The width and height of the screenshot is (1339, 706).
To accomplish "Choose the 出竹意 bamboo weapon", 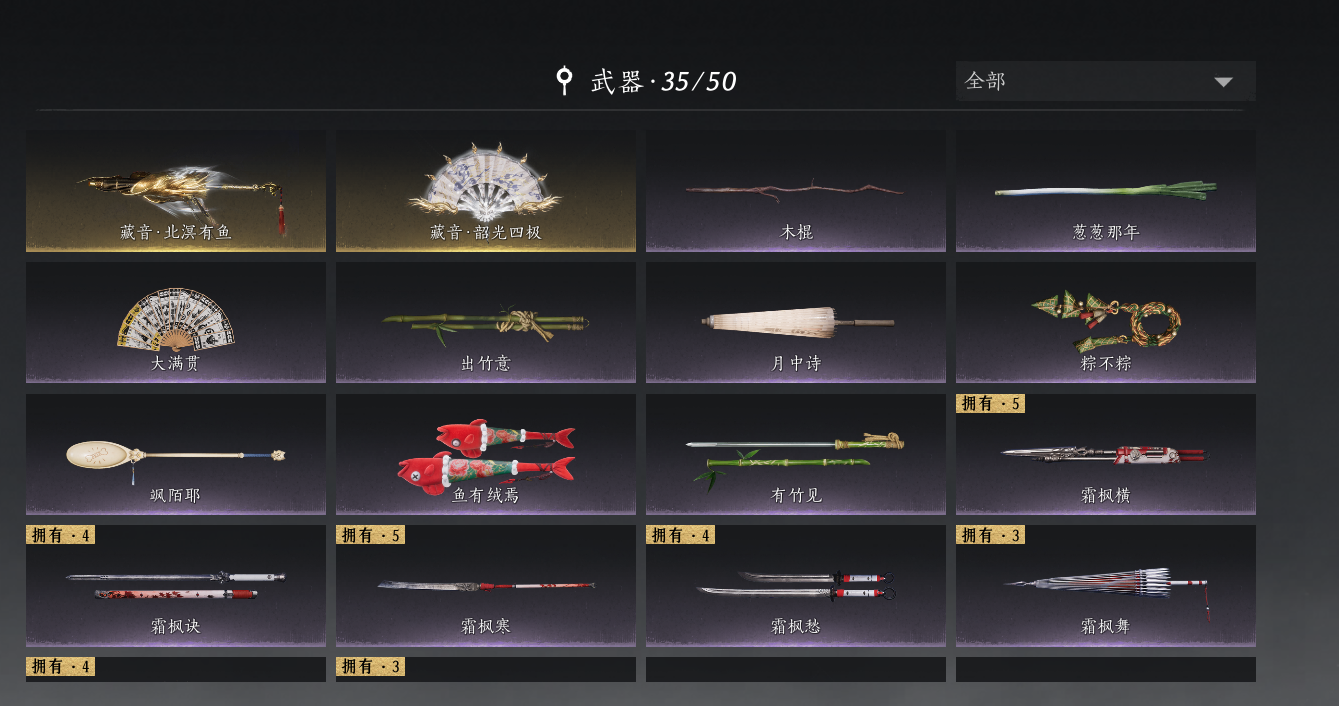I will coord(486,322).
